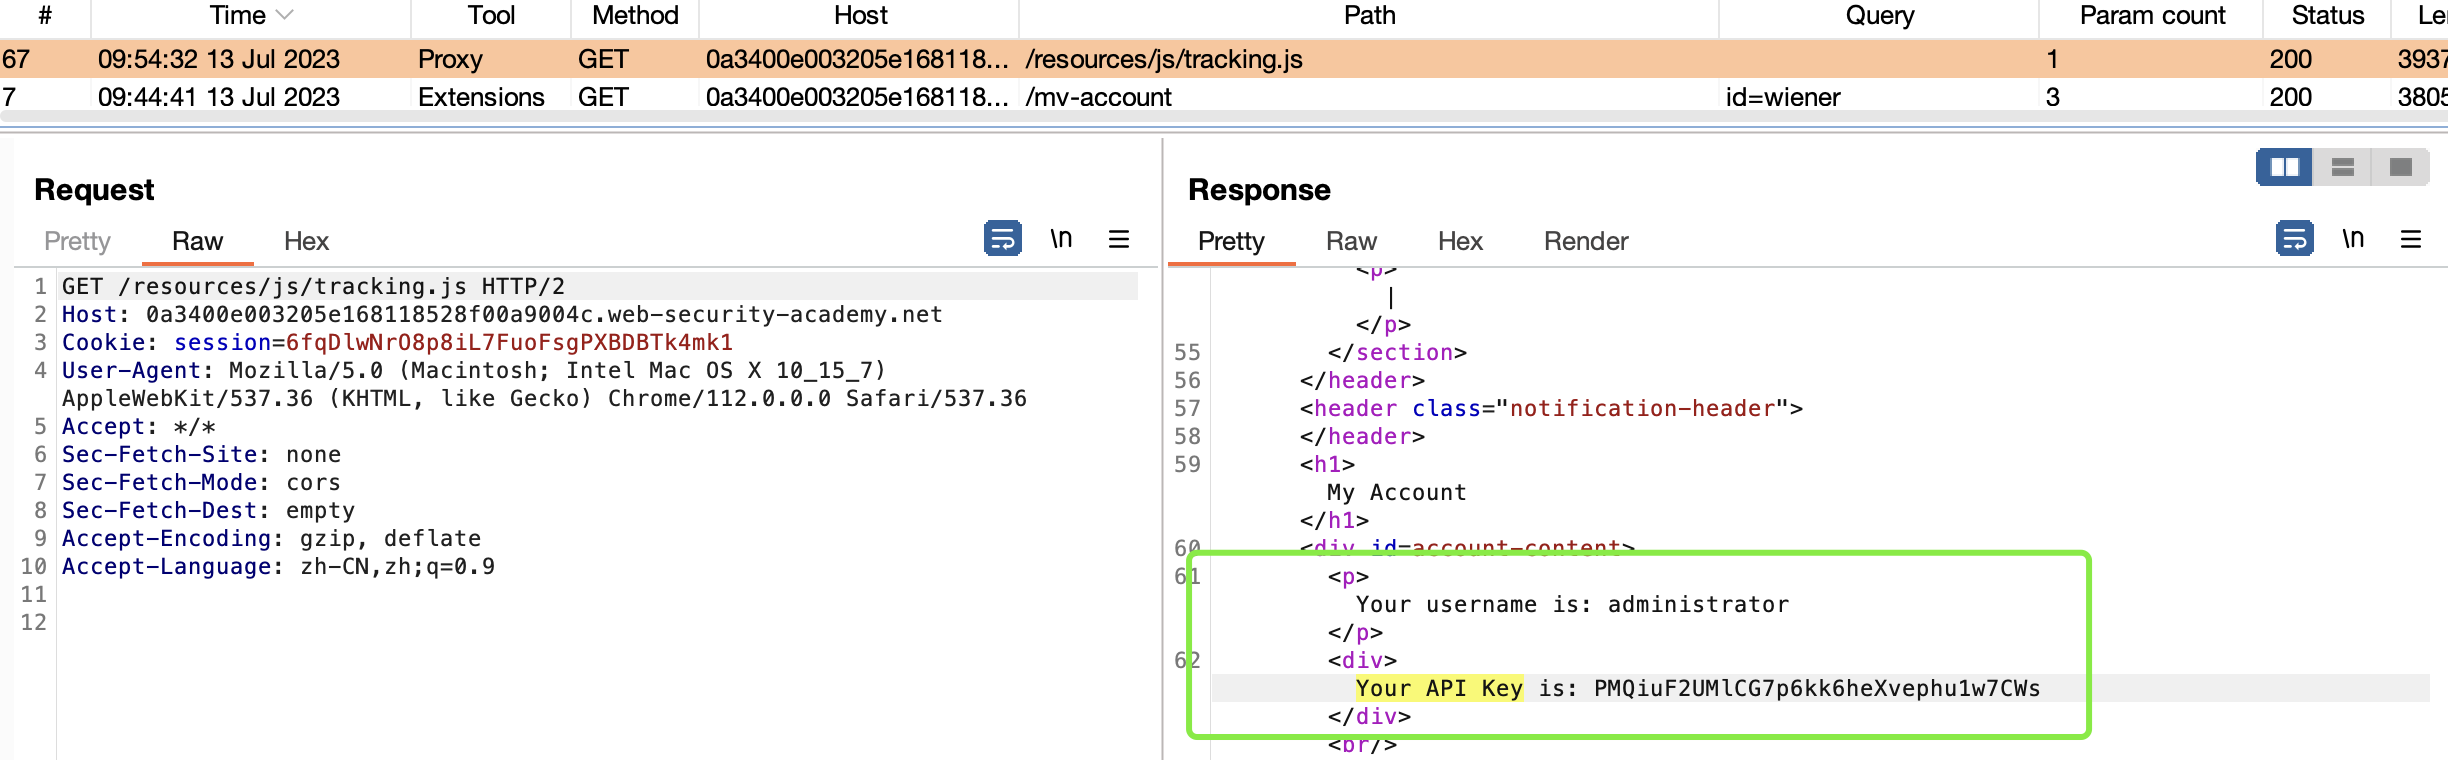Image resolution: width=2448 pixels, height=760 pixels.
Task: Switch to combined tabbed layout
Action: [x=2401, y=167]
